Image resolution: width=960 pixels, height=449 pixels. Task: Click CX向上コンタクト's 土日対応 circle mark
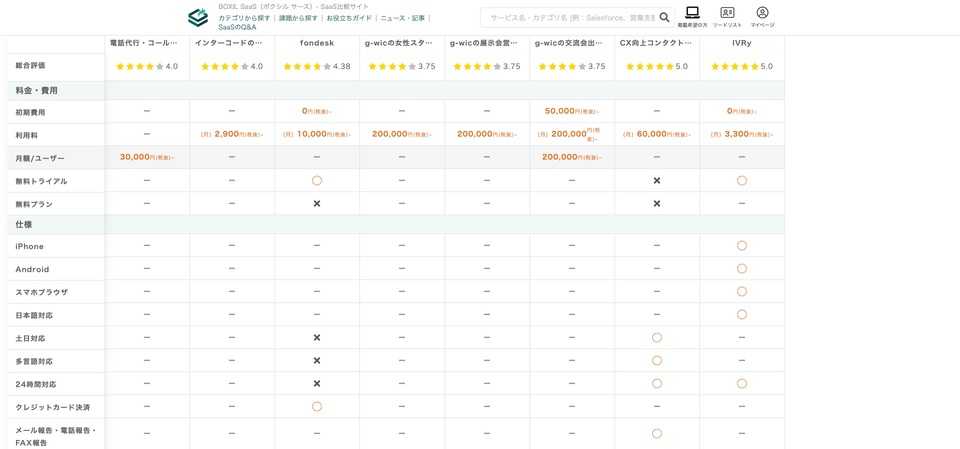(656, 338)
